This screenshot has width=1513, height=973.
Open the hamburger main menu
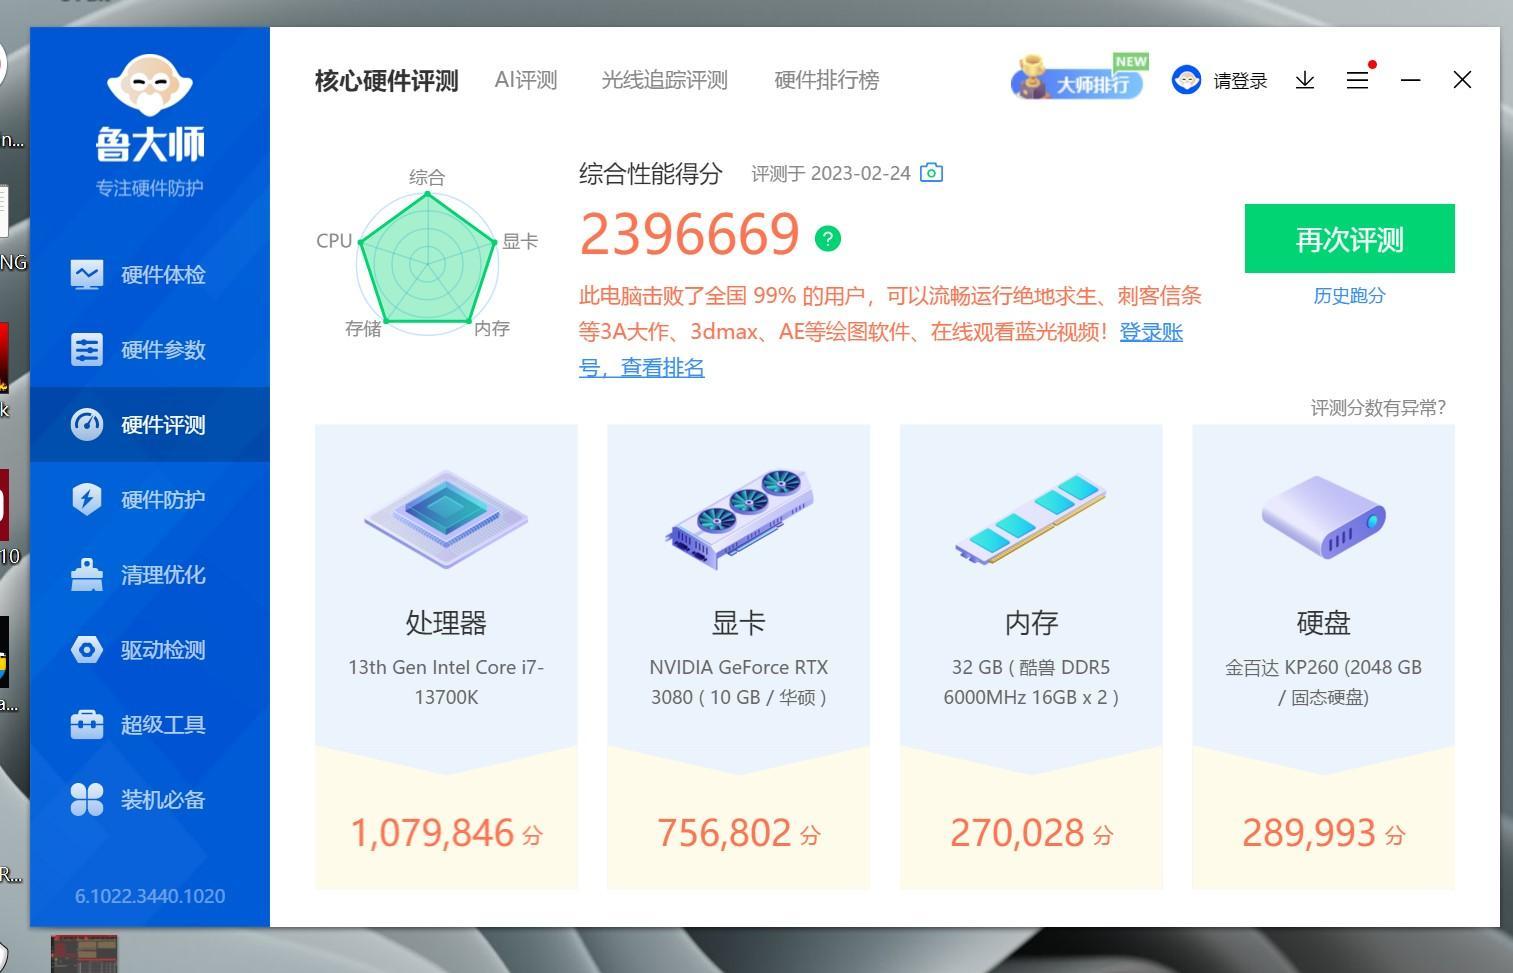[x=1357, y=80]
